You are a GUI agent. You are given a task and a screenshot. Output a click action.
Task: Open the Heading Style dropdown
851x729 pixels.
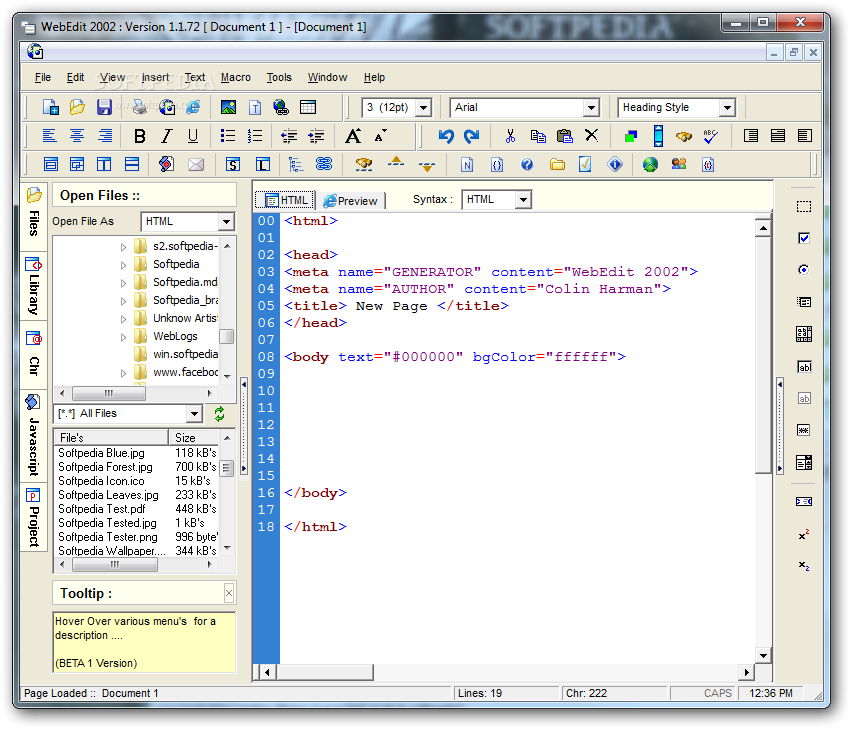[727, 107]
